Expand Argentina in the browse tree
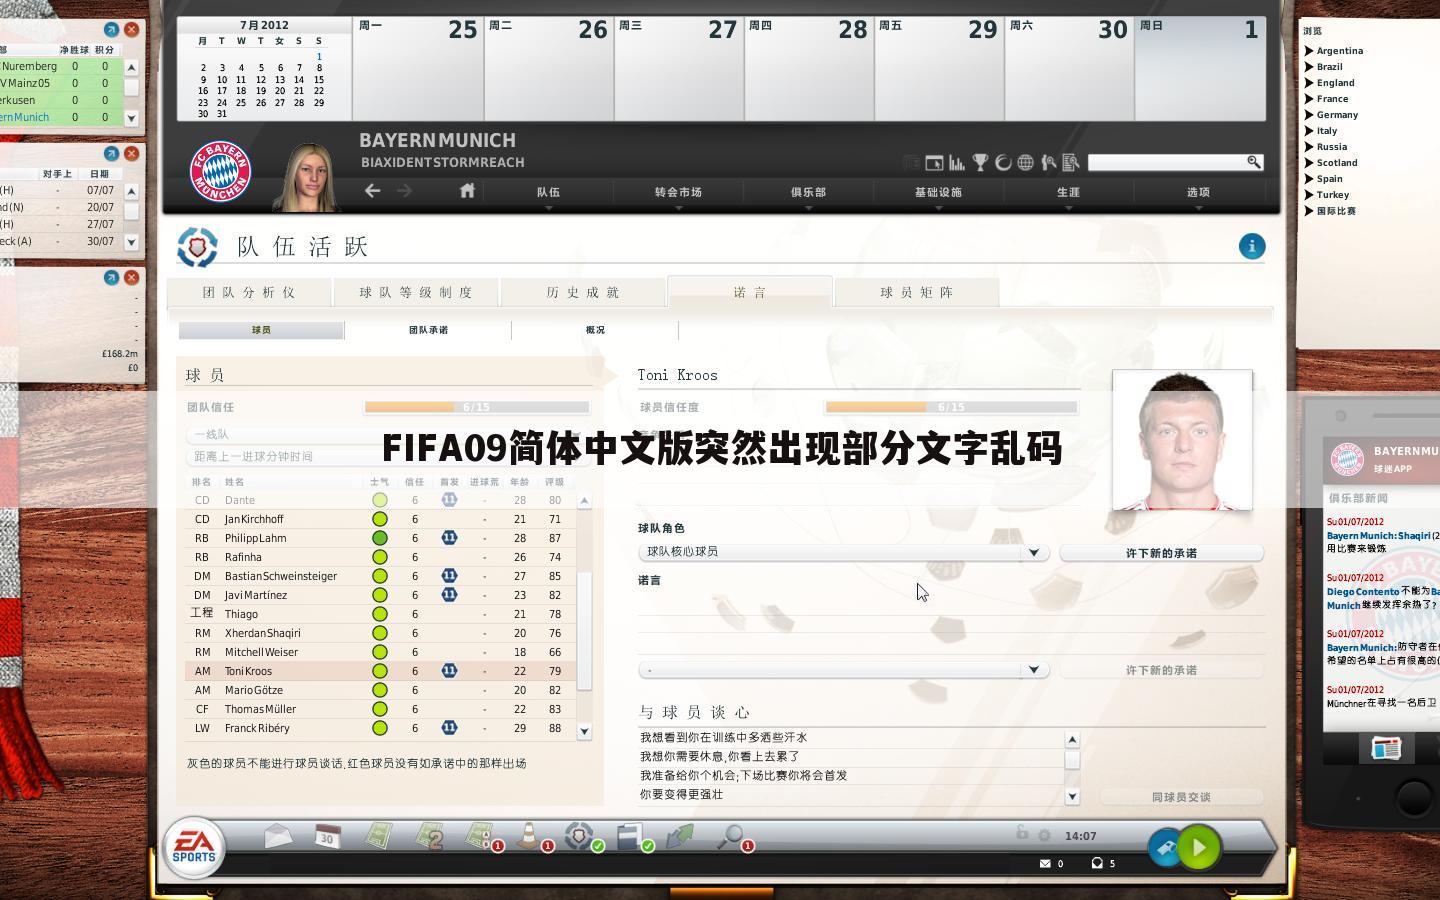The height and width of the screenshot is (900, 1440). coord(1309,51)
